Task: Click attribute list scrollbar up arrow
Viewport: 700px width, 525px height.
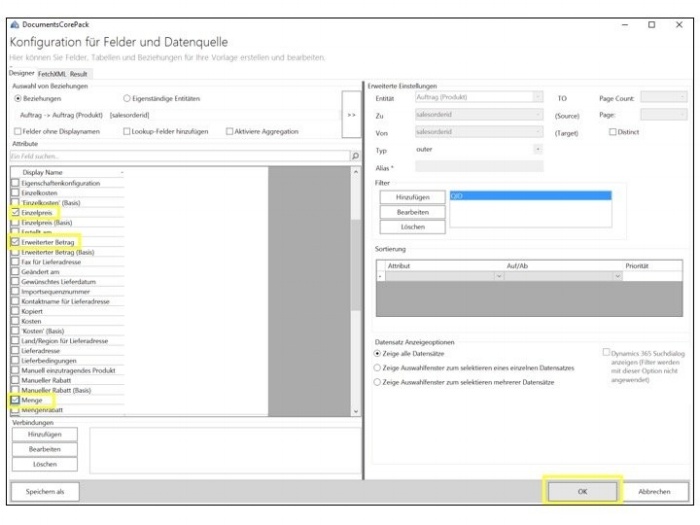Action: pyautogui.click(x=356, y=172)
